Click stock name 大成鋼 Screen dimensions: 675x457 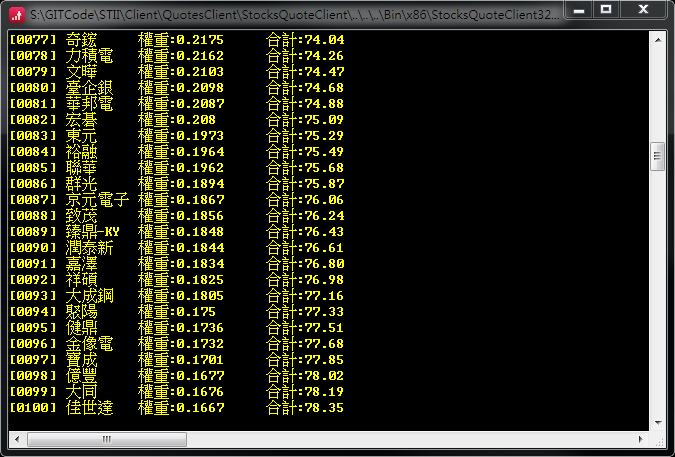coord(89,296)
